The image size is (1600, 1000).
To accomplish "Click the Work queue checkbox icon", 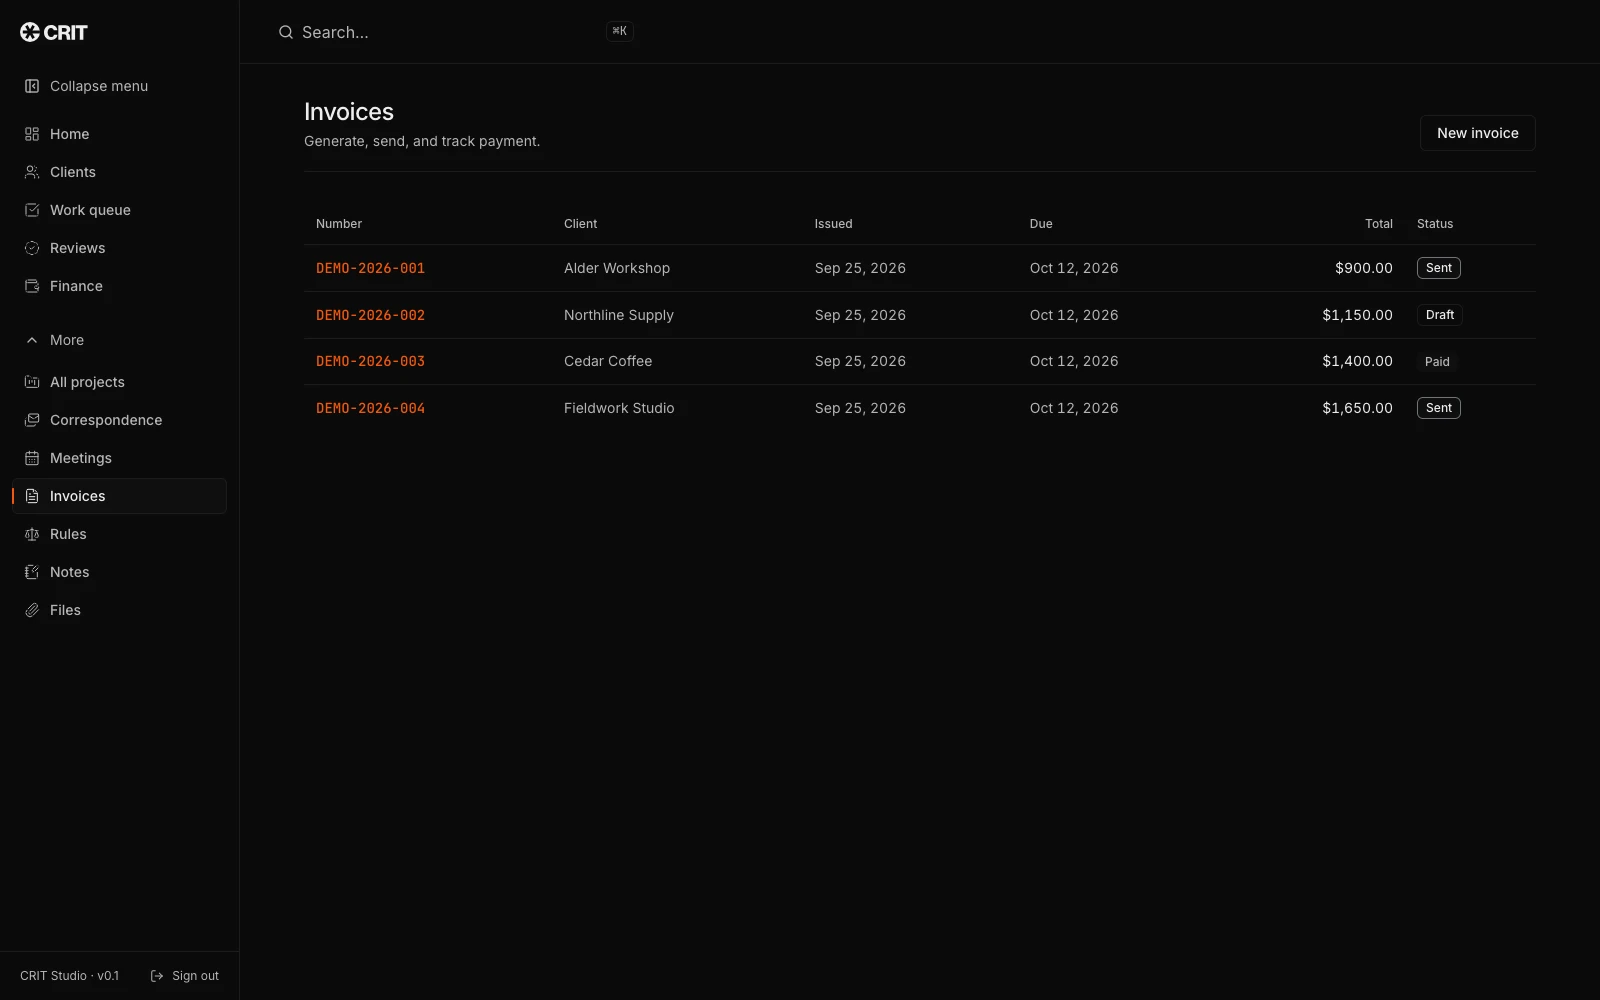I will [32, 210].
